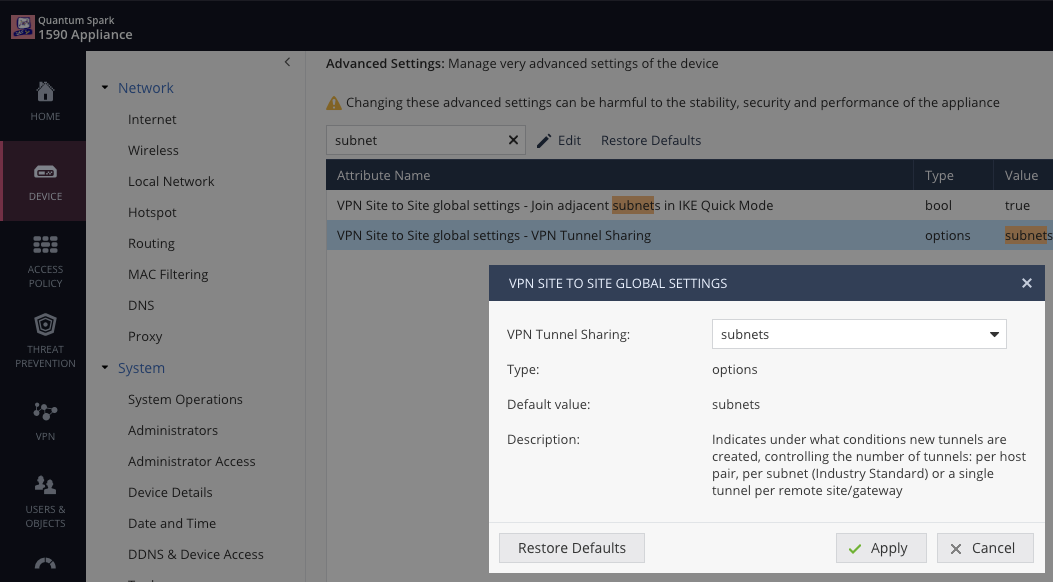Screen dimensions: 1053x582
Task: Open the VPN Tunnel Sharing dropdown
Action: pyautogui.click(x=858, y=334)
